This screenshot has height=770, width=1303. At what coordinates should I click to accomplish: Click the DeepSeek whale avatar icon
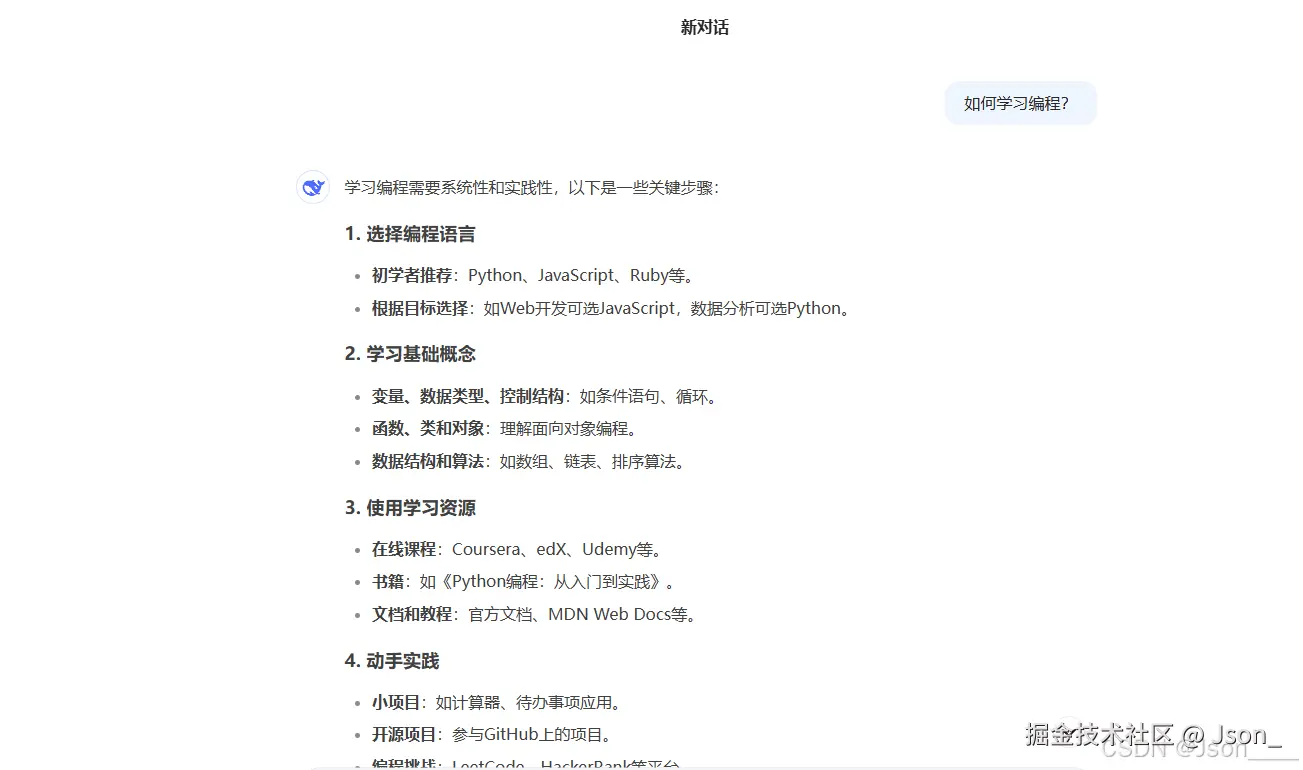(x=313, y=187)
